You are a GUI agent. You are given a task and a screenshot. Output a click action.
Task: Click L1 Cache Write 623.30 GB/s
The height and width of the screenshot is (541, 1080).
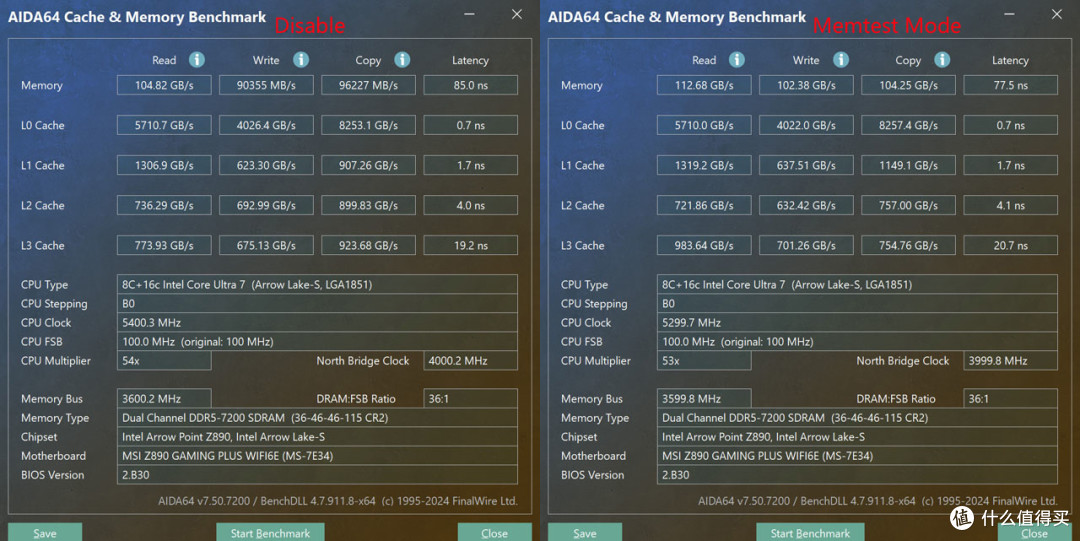[x=266, y=165]
